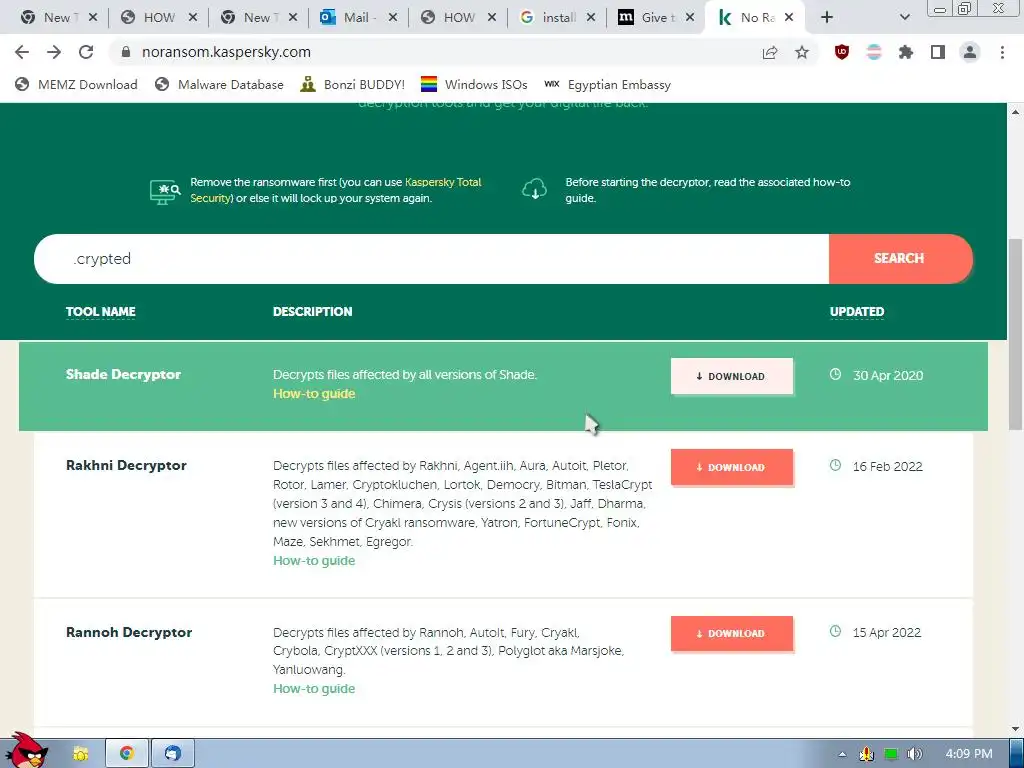Open Rakhni Decryptor How-to guide

click(314, 561)
